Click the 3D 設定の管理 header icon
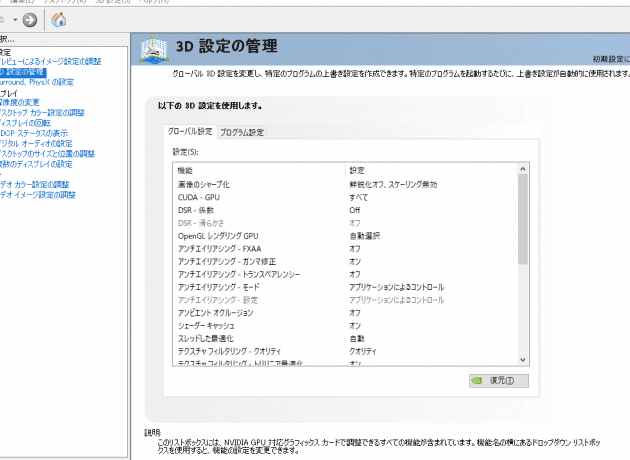 point(153,50)
